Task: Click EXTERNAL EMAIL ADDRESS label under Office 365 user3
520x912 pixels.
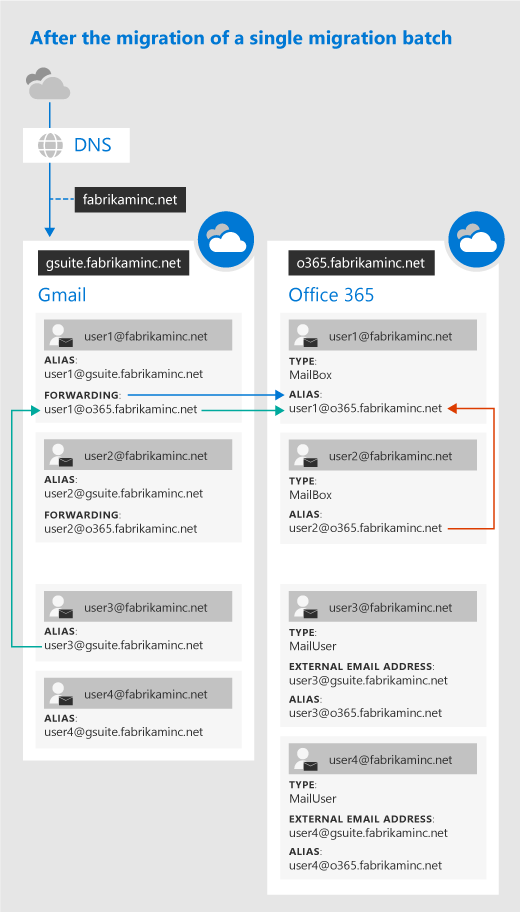Action: (x=362, y=667)
